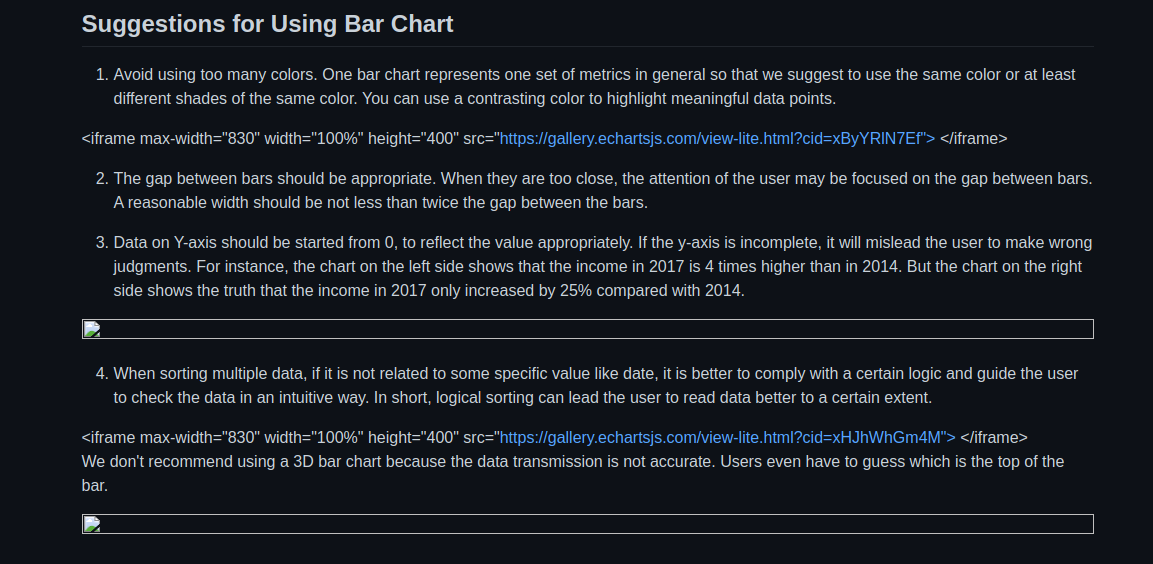Open the gallery link ending in xHJhWhGm4M
The width and height of the screenshot is (1153, 564).
point(727,438)
